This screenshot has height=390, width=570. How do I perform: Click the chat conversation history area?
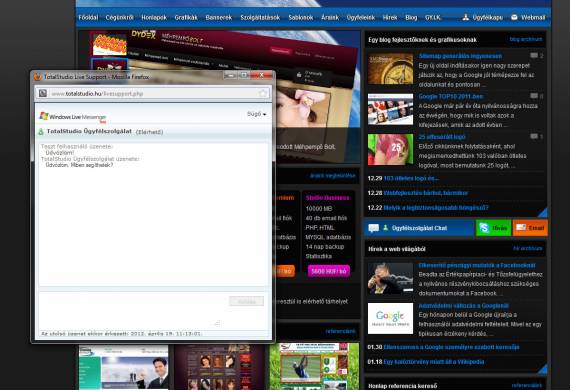point(154,214)
